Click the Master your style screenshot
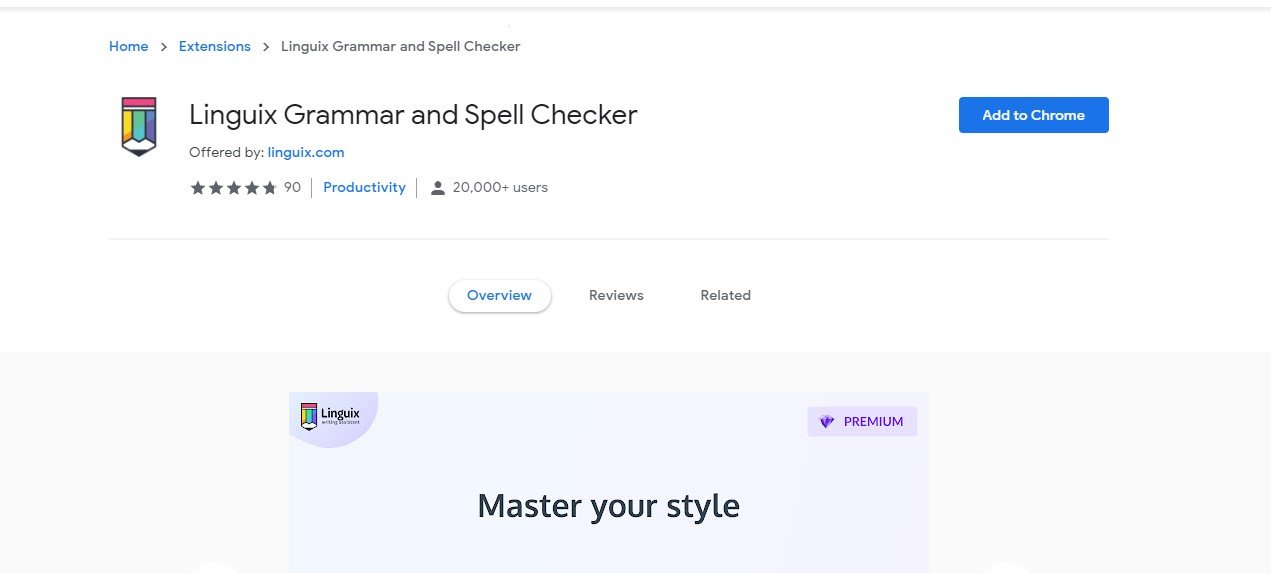1271x573 pixels. 608,482
